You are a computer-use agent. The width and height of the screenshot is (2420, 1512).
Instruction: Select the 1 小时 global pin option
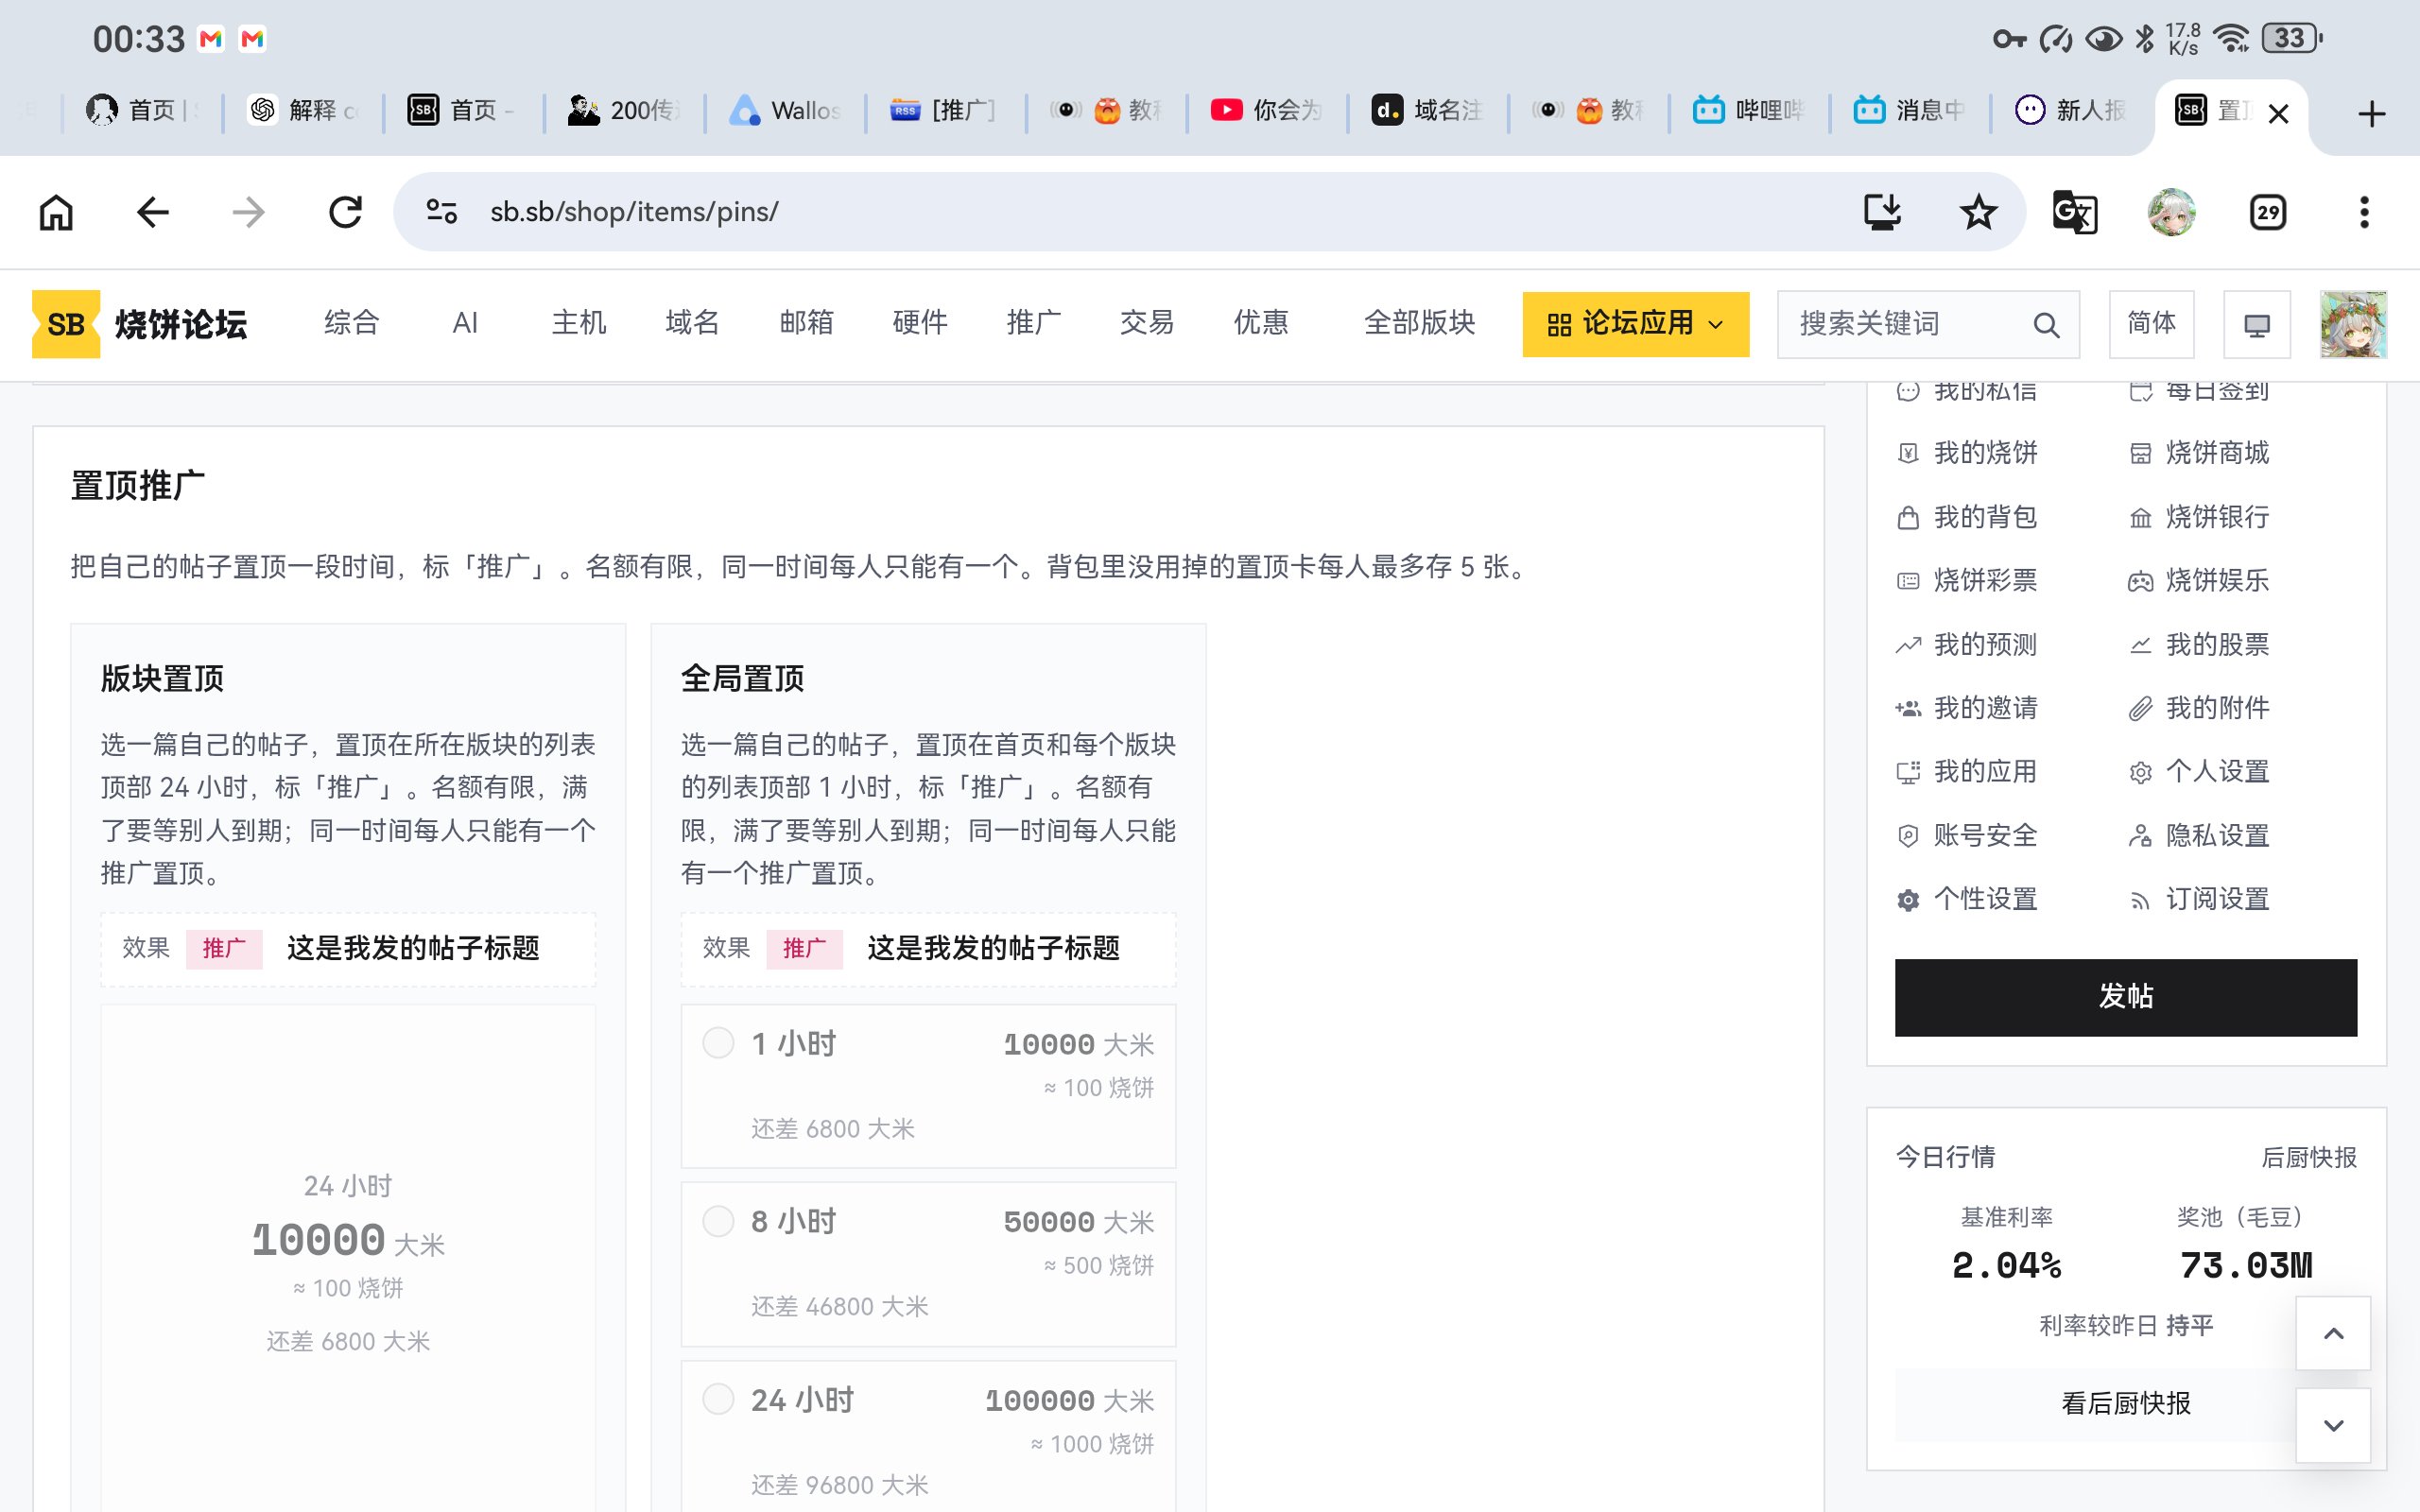927,1086
